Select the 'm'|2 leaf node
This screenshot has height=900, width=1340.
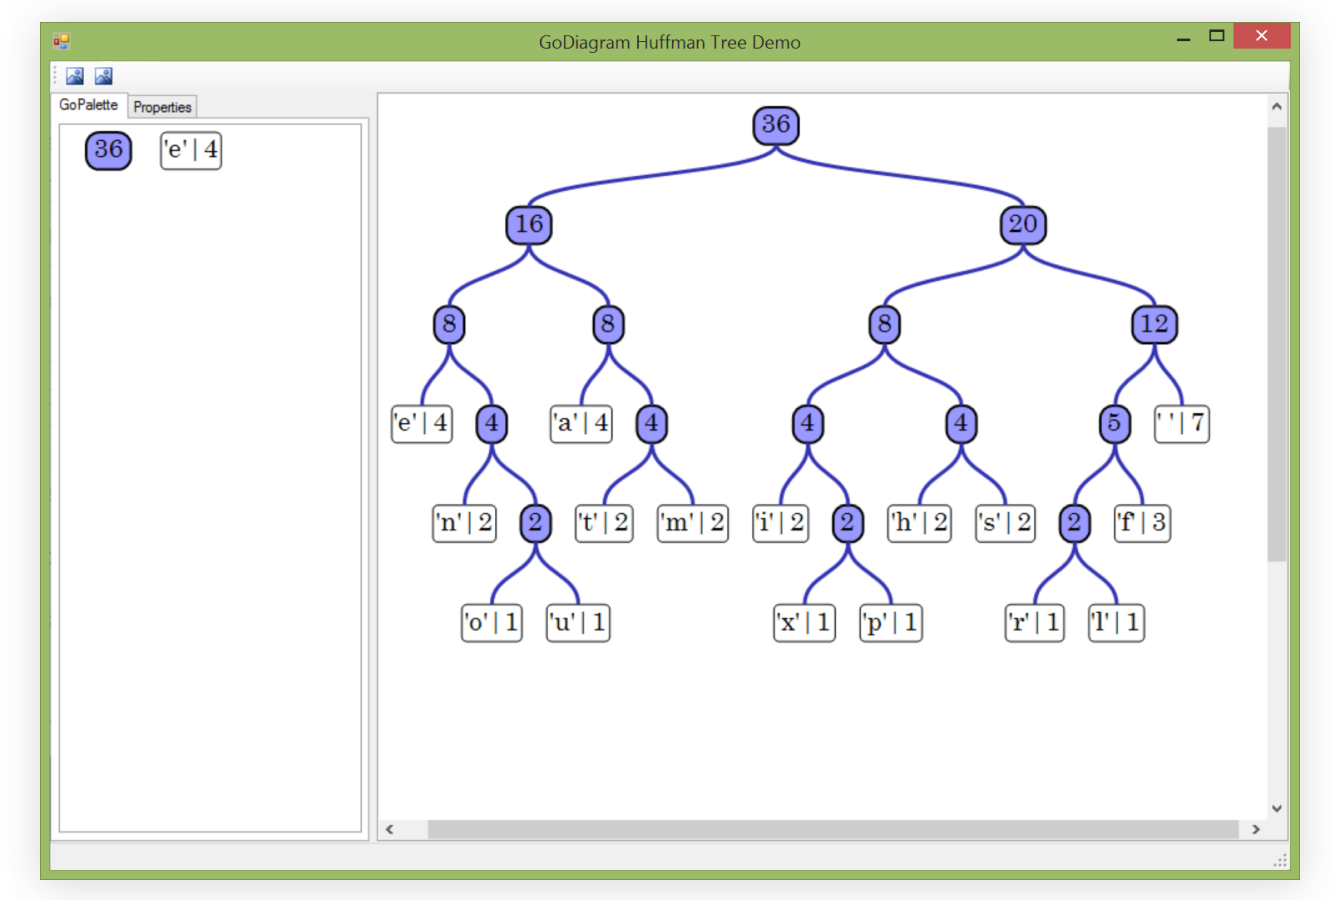coord(692,523)
